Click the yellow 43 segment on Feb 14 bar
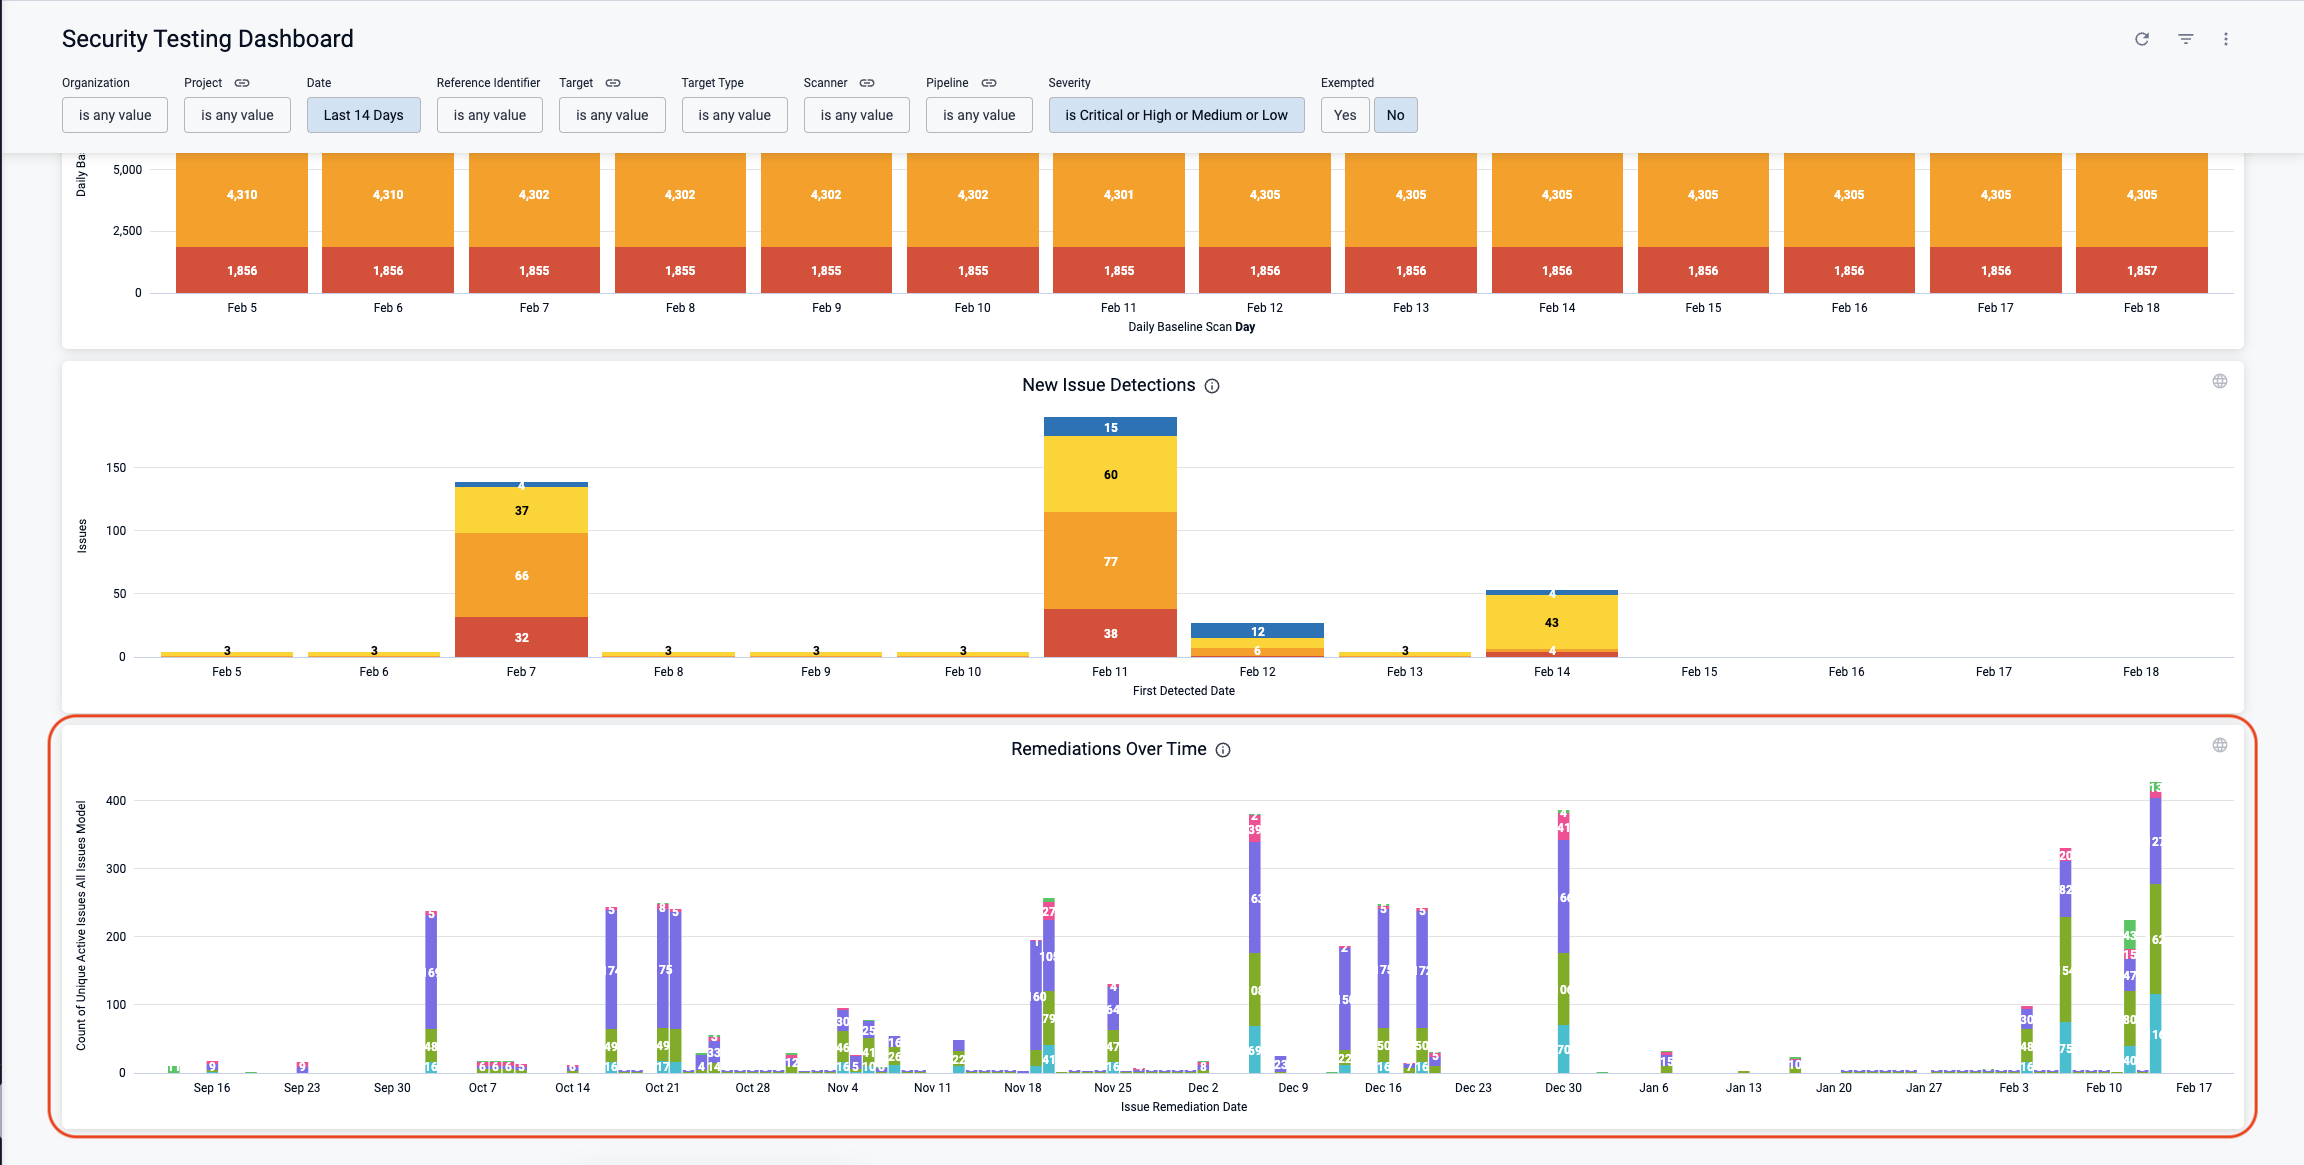 pyautogui.click(x=1551, y=622)
